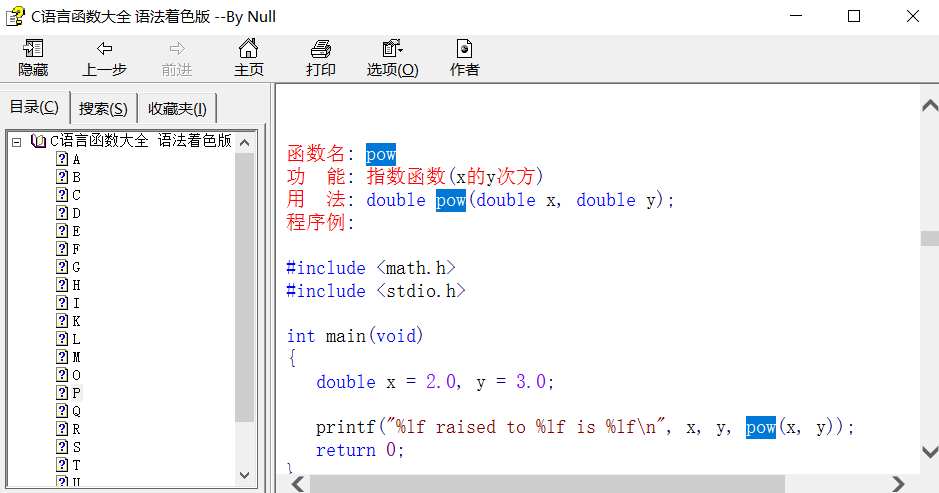This screenshot has height=493, width=939.
Task: Close the C语言函数大全 window
Action: [913, 16]
